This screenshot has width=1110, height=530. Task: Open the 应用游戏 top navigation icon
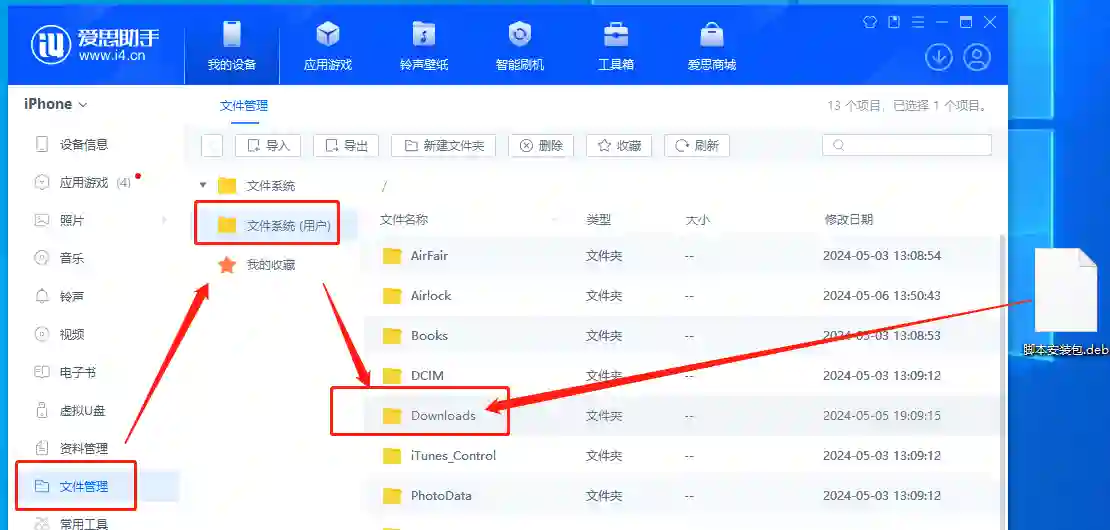(x=327, y=46)
